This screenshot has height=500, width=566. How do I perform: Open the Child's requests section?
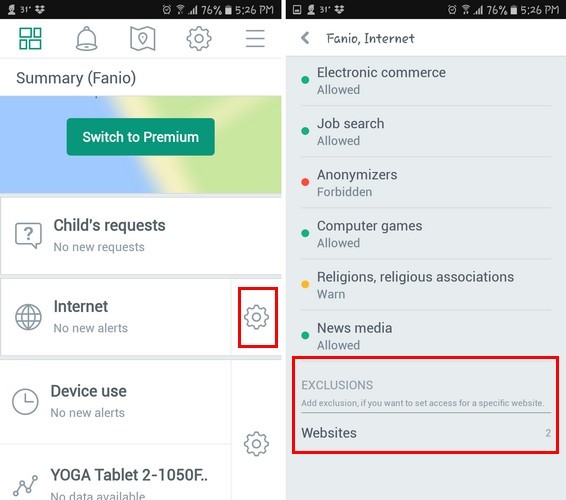pyautogui.click(x=141, y=236)
